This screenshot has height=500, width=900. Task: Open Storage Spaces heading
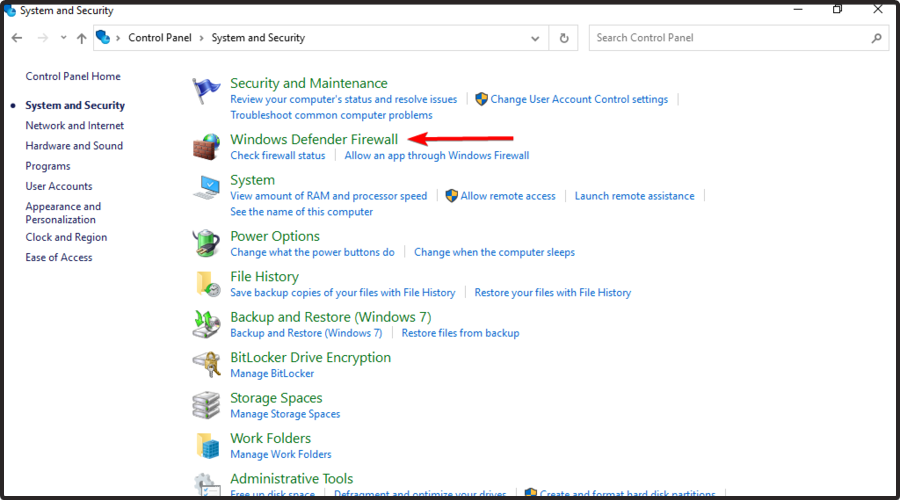click(276, 398)
